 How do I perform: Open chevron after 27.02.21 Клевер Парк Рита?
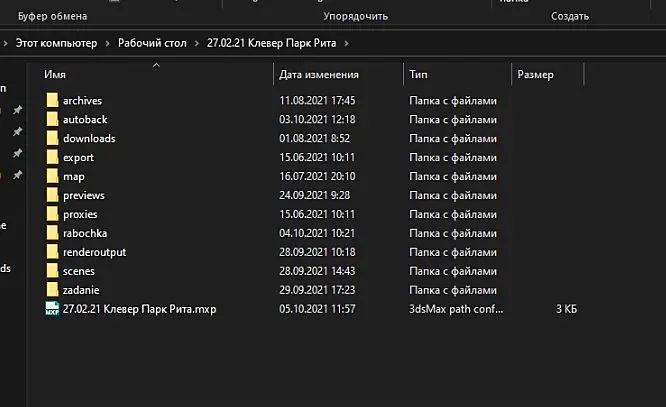(x=347, y=43)
